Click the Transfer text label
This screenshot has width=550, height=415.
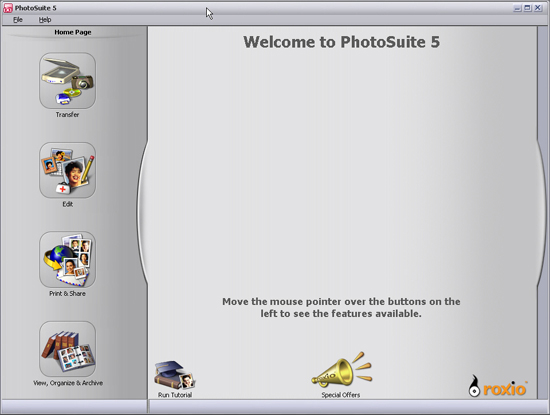(67, 115)
